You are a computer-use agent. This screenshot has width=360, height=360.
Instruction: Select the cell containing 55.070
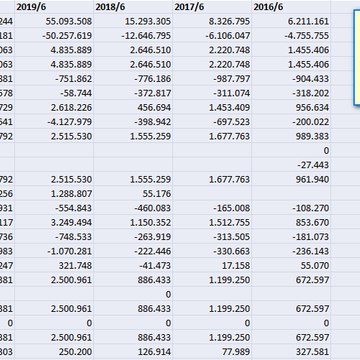[x=291, y=265]
